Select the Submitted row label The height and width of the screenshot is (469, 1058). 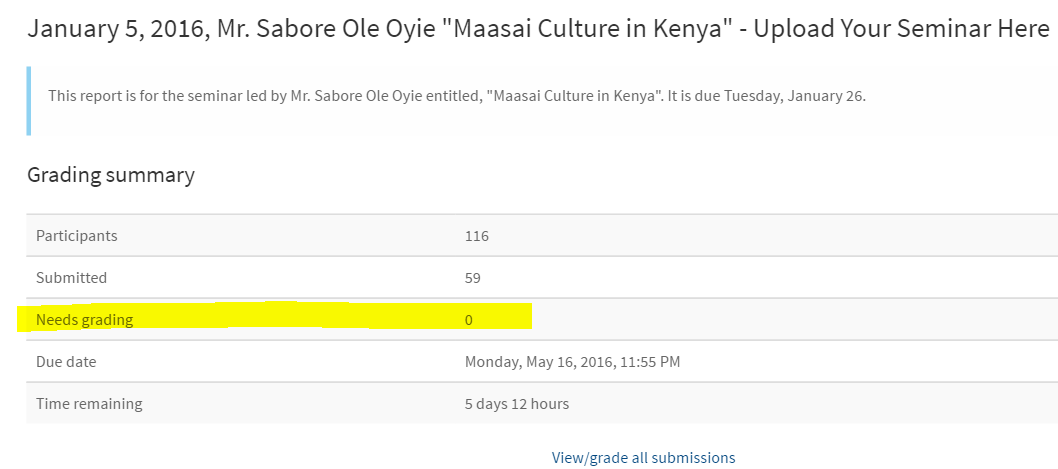tap(71, 278)
